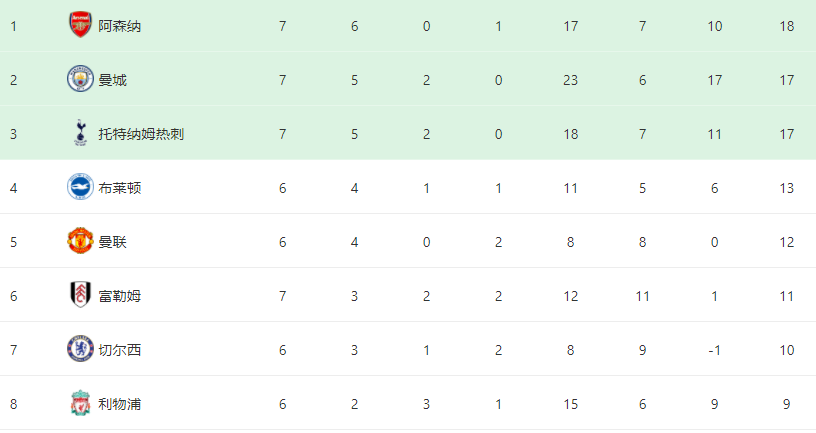Click the Arsenal club crest icon
Image resolution: width=816 pixels, height=433 pixels.
pos(80,25)
